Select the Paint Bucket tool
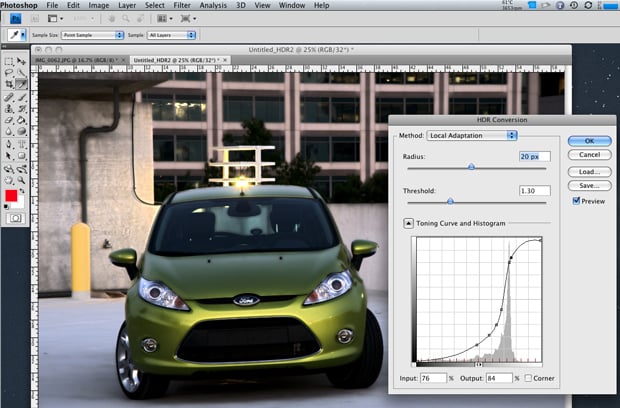Image resolution: width=620 pixels, height=408 pixels. coord(21,120)
